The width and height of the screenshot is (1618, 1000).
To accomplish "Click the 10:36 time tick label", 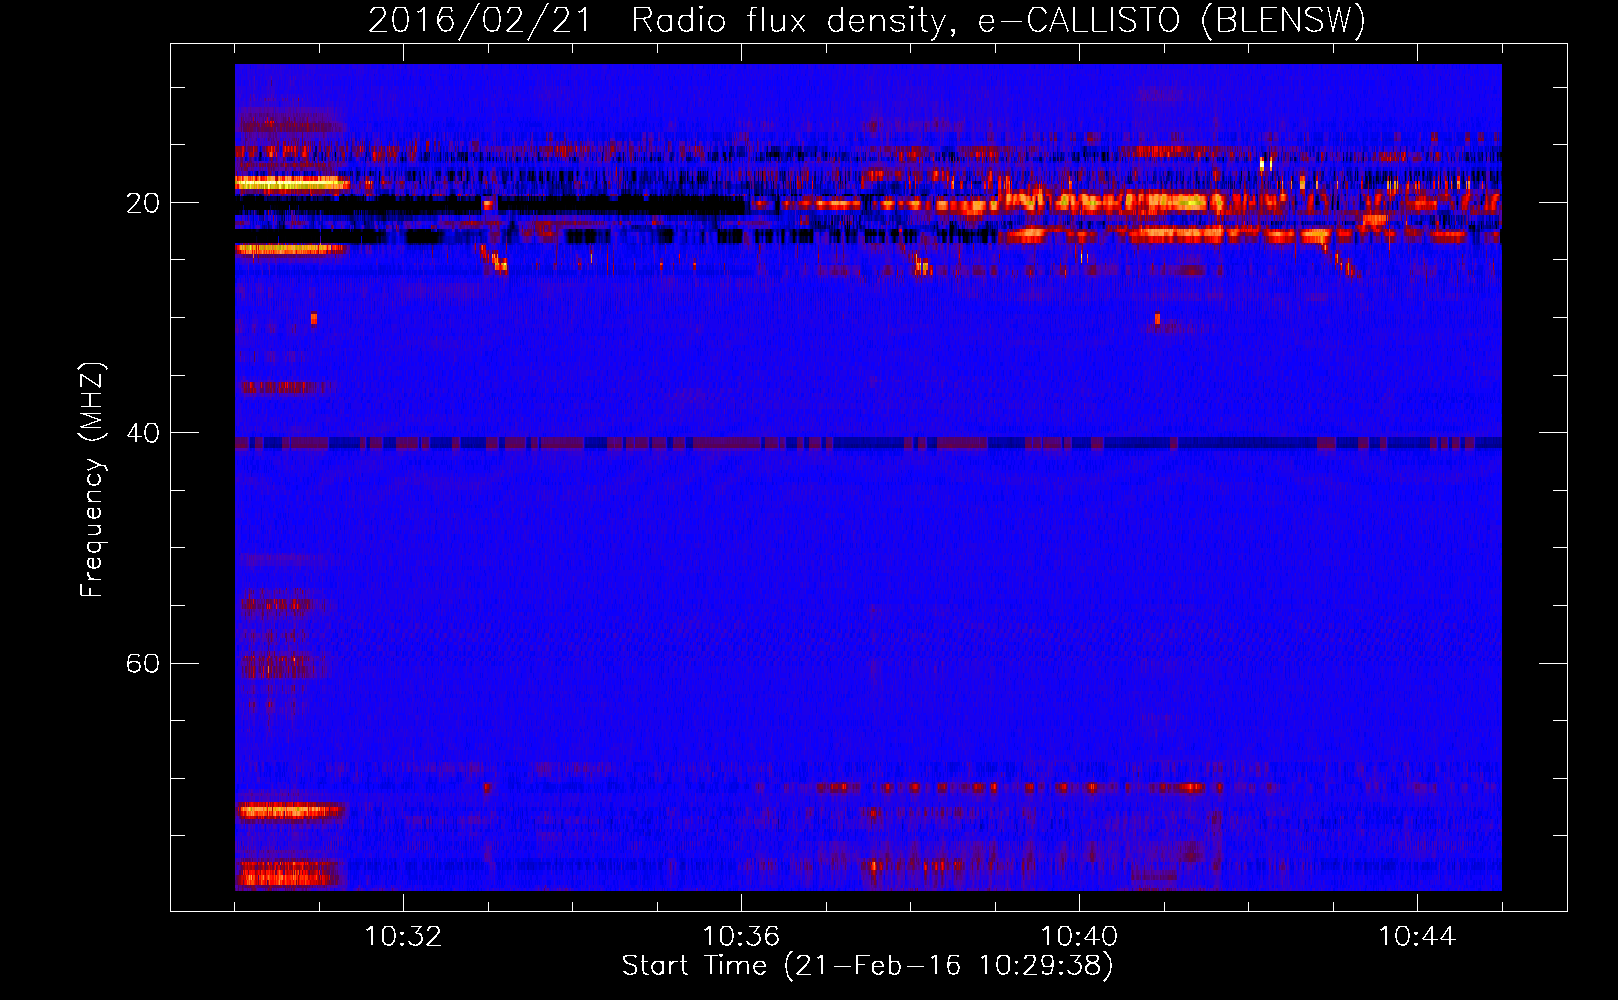I will click(x=741, y=937).
